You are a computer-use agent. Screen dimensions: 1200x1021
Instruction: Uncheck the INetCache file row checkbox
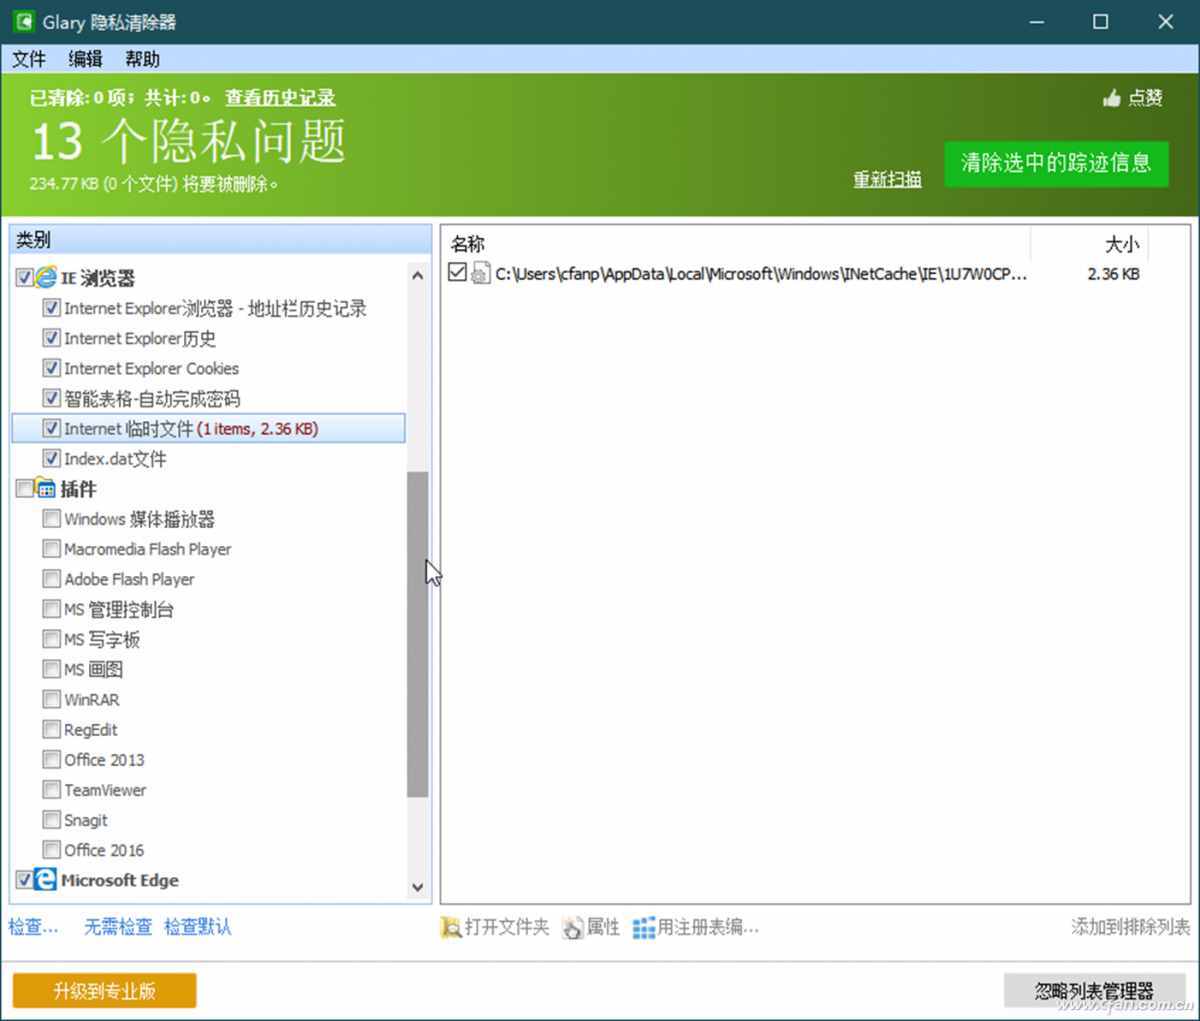457,272
